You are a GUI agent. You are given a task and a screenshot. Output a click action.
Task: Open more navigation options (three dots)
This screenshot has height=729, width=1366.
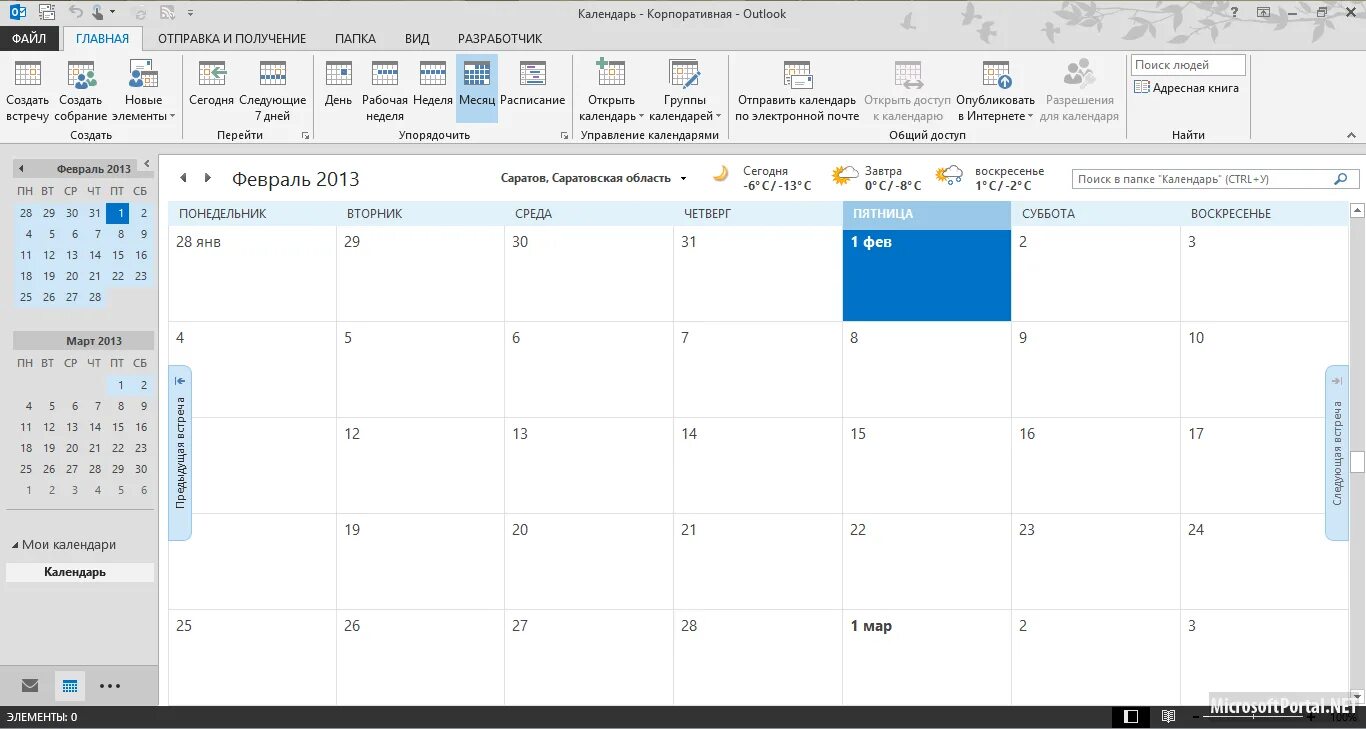pyautogui.click(x=110, y=686)
